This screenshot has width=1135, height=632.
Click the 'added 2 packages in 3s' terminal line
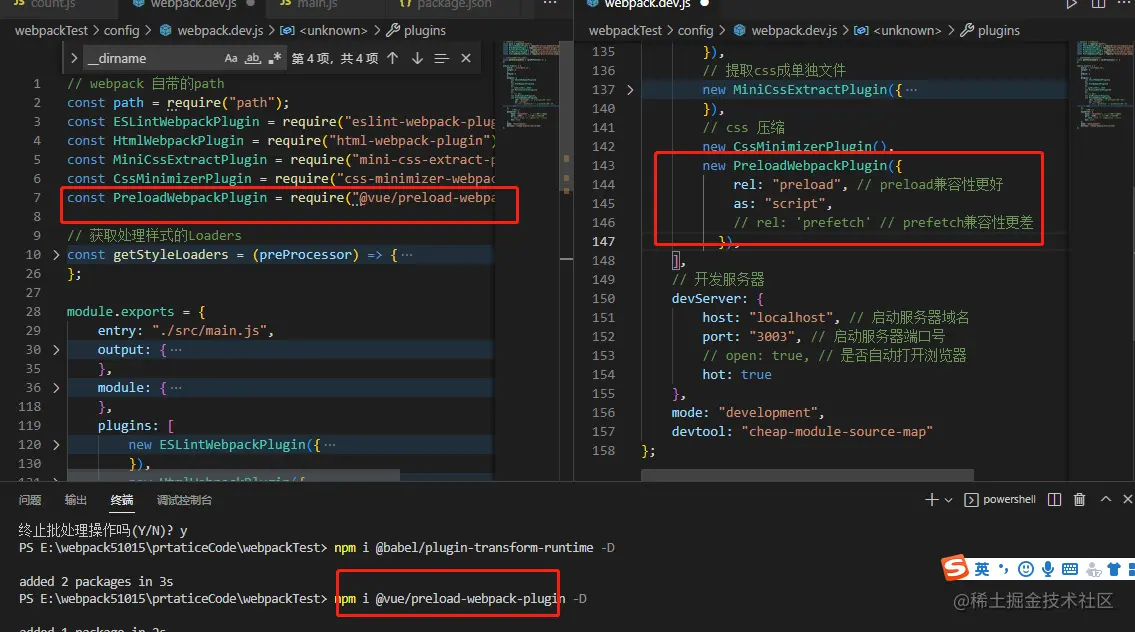pos(96,581)
